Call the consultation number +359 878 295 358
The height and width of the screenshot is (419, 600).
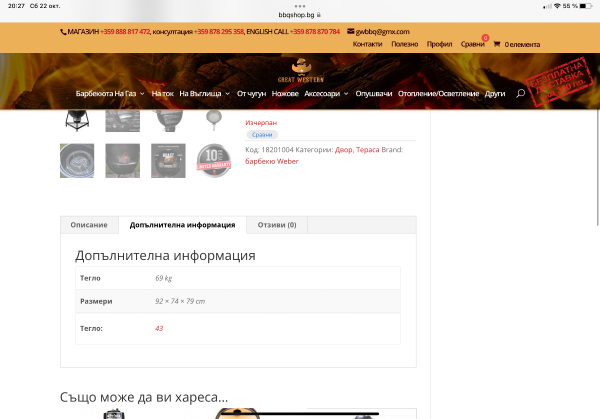pyautogui.click(x=218, y=32)
